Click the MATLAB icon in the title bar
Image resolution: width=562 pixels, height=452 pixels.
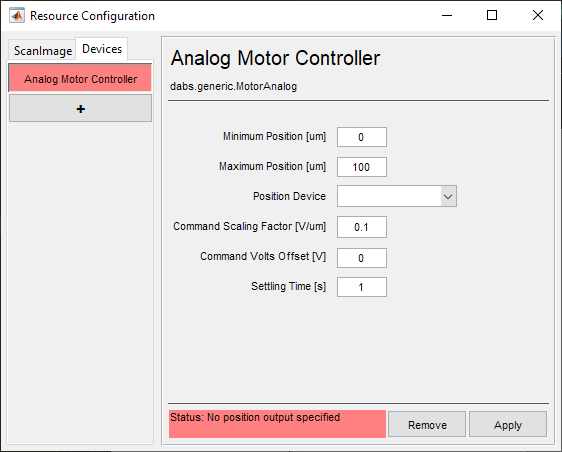coord(17,15)
